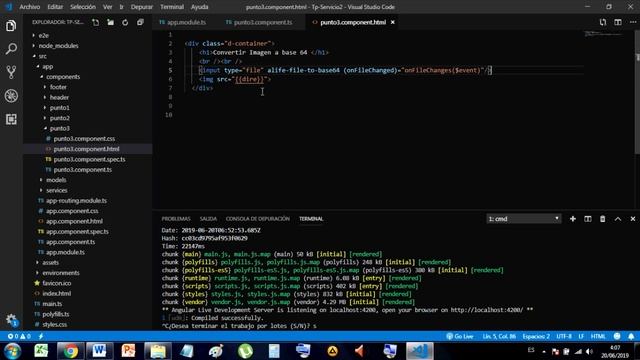Create a new folder in explorer
640x360 pixels.
click(x=110, y=22)
